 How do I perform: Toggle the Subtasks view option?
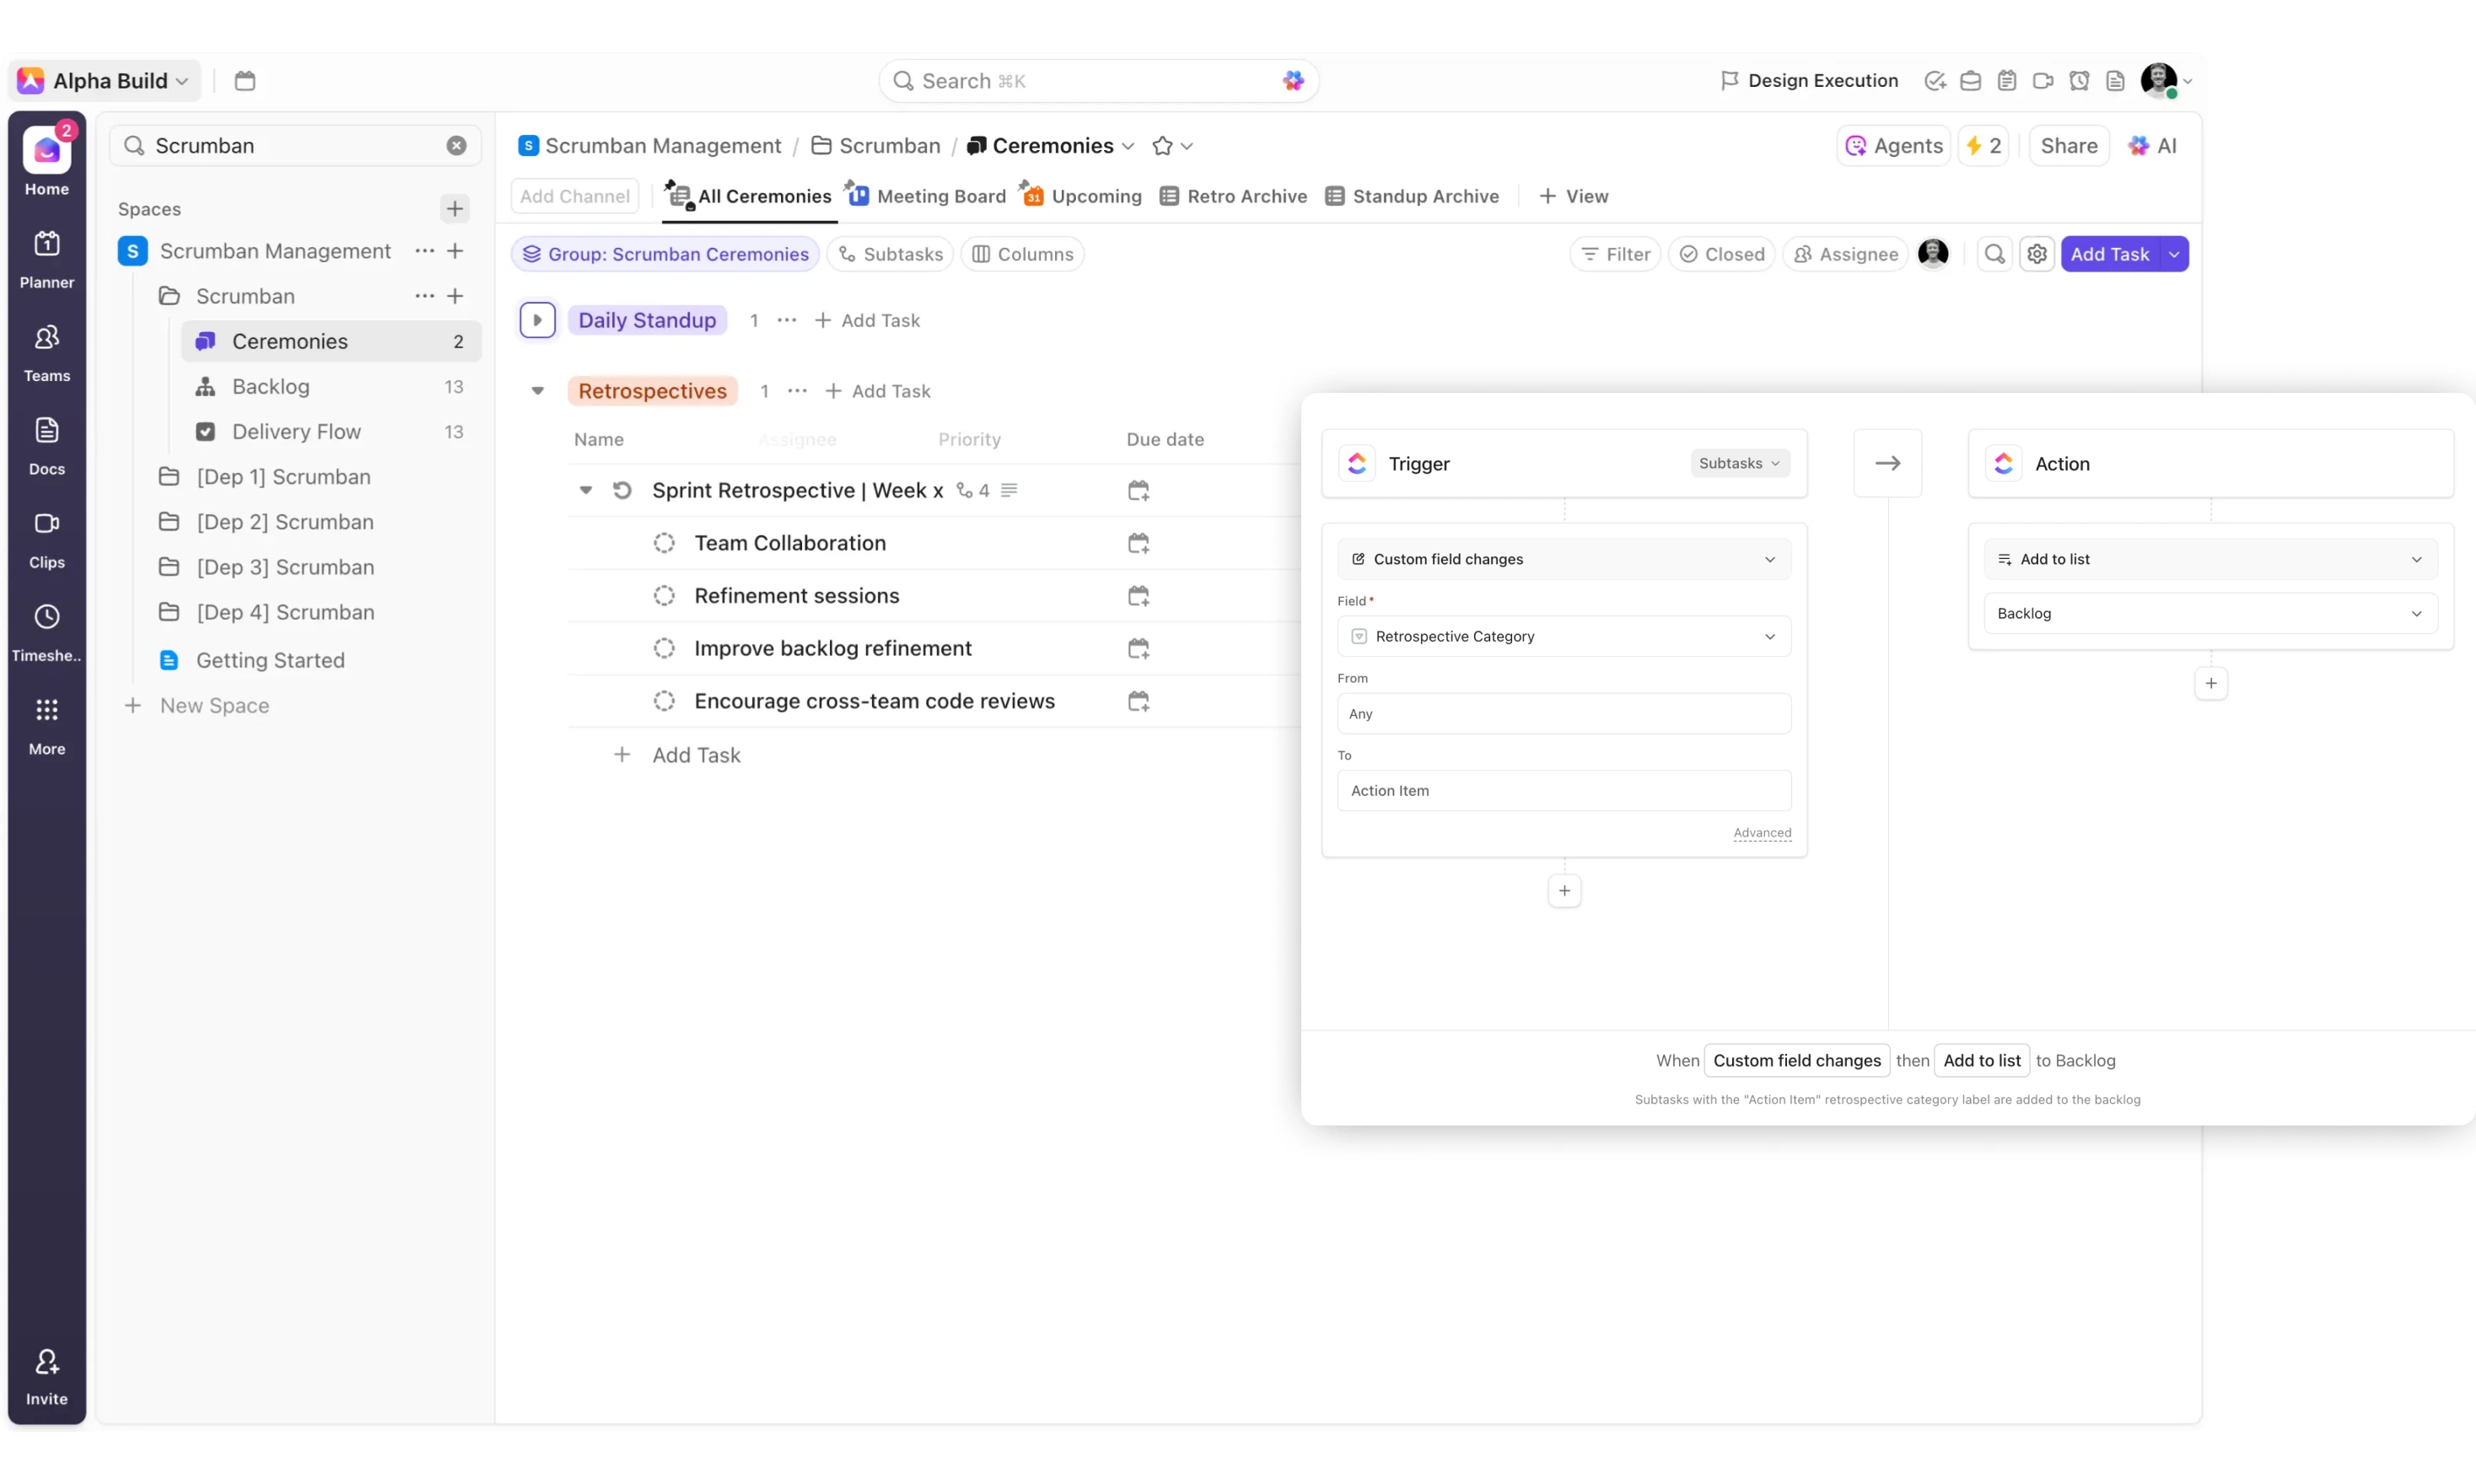[x=890, y=254]
